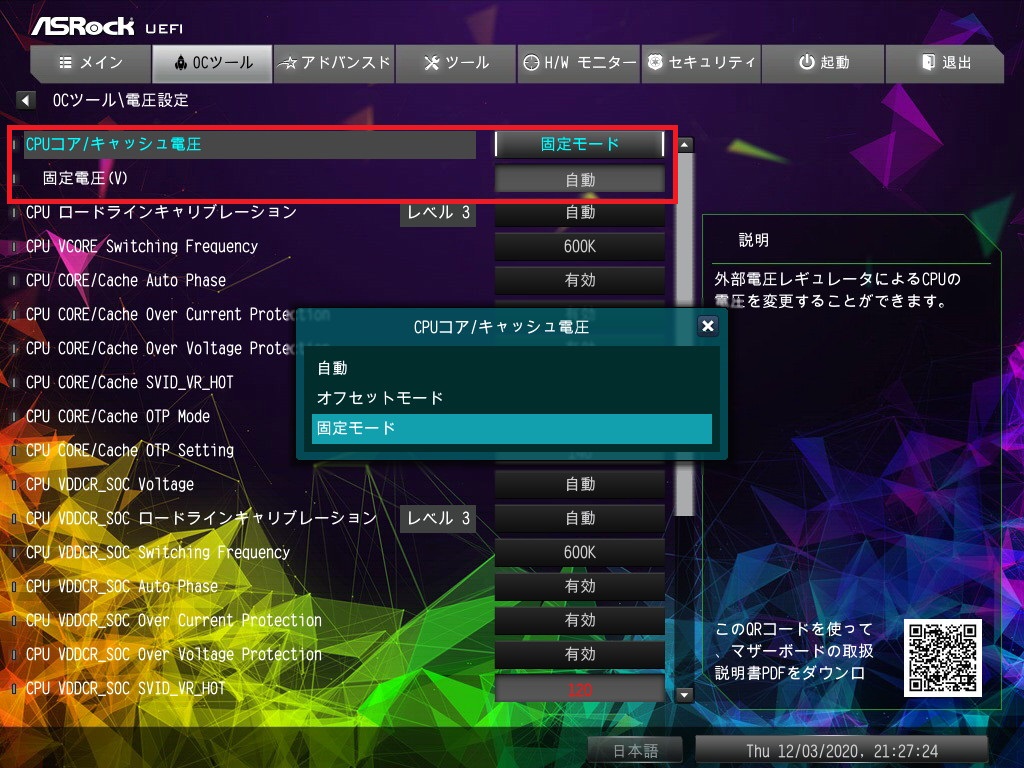Click レベル 3 beside CPU ロードラインキャリブレーション
The width and height of the screenshot is (1024, 768).
click(x=438, y=213)
